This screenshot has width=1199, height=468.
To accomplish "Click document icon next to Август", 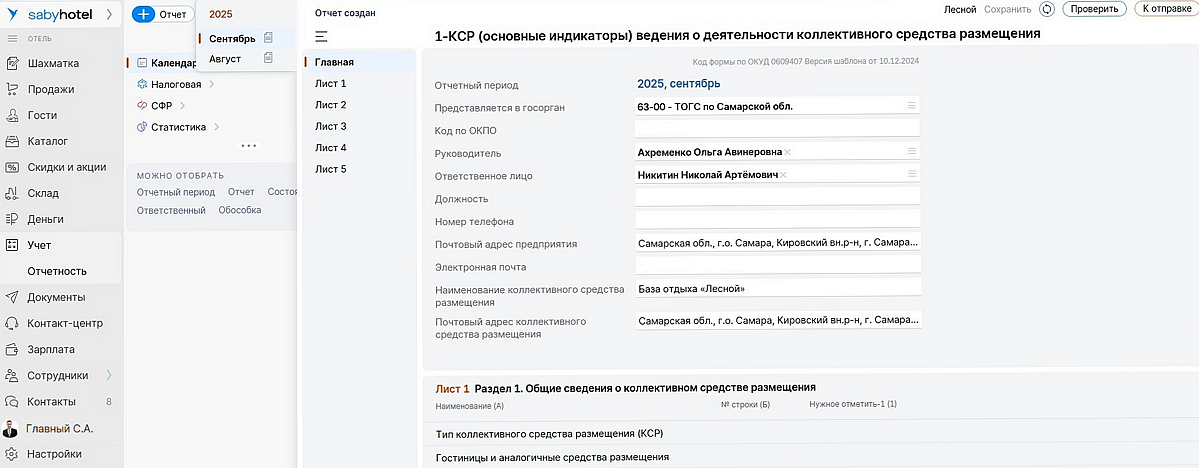I will pyautogui.click(x=268, y=59).
